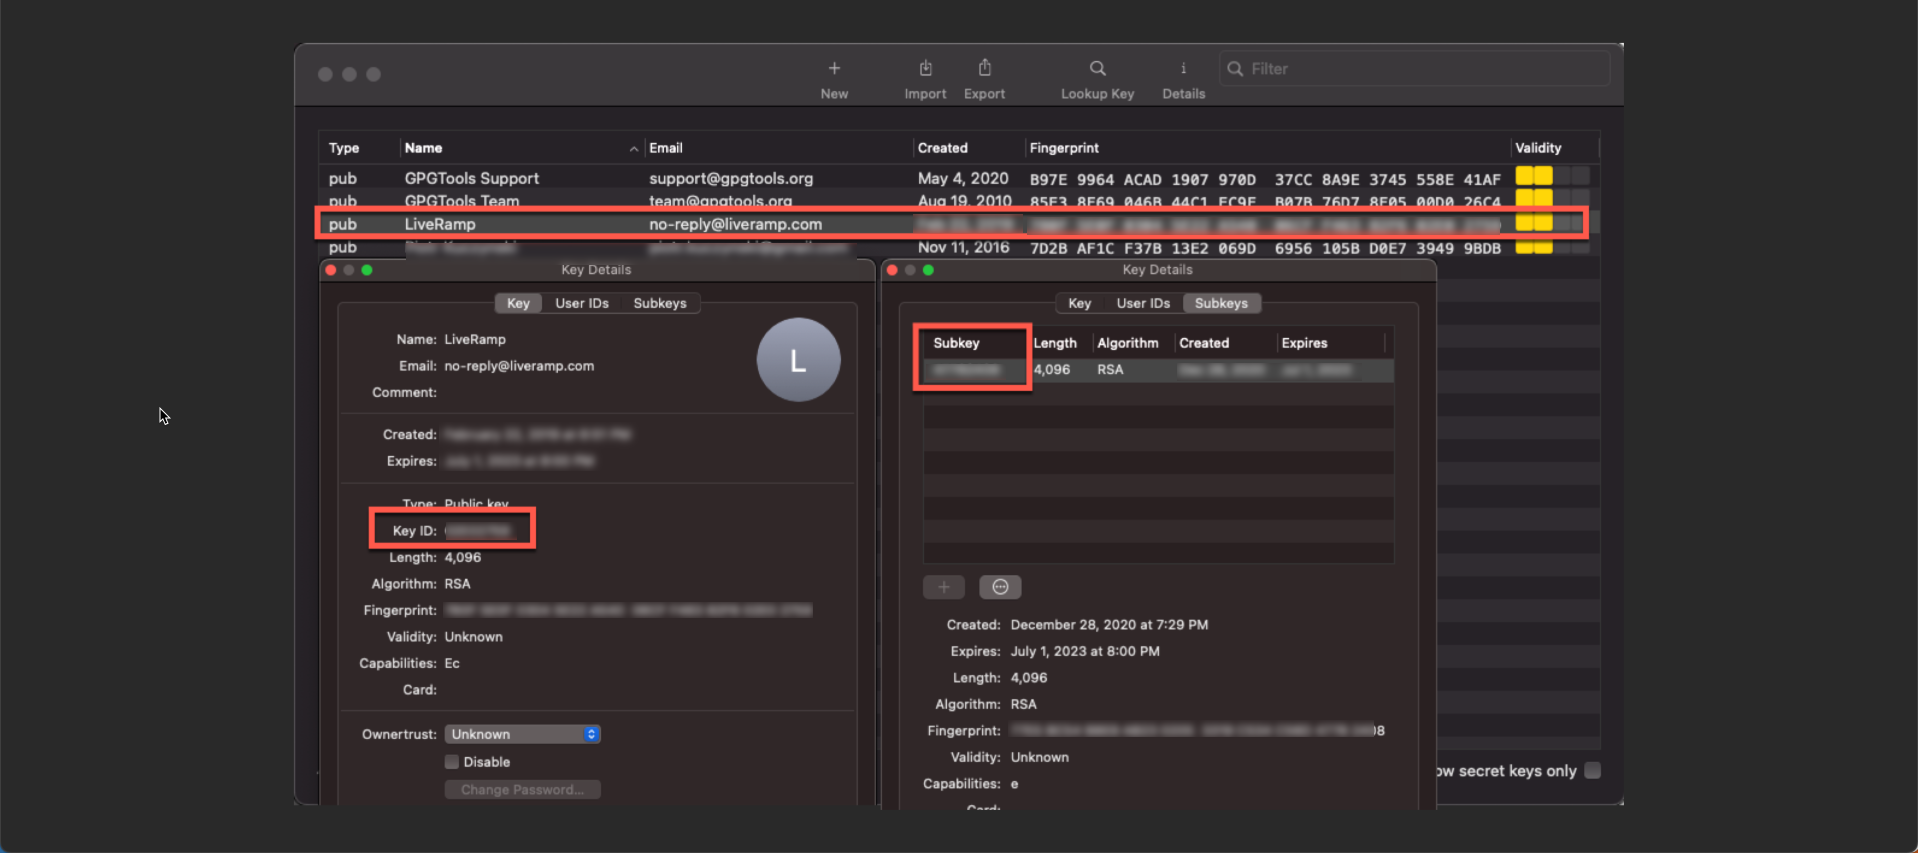Select the GPGTools Support key row
1918x853 pixels.
pyautogui.click(x=958, y=178)
